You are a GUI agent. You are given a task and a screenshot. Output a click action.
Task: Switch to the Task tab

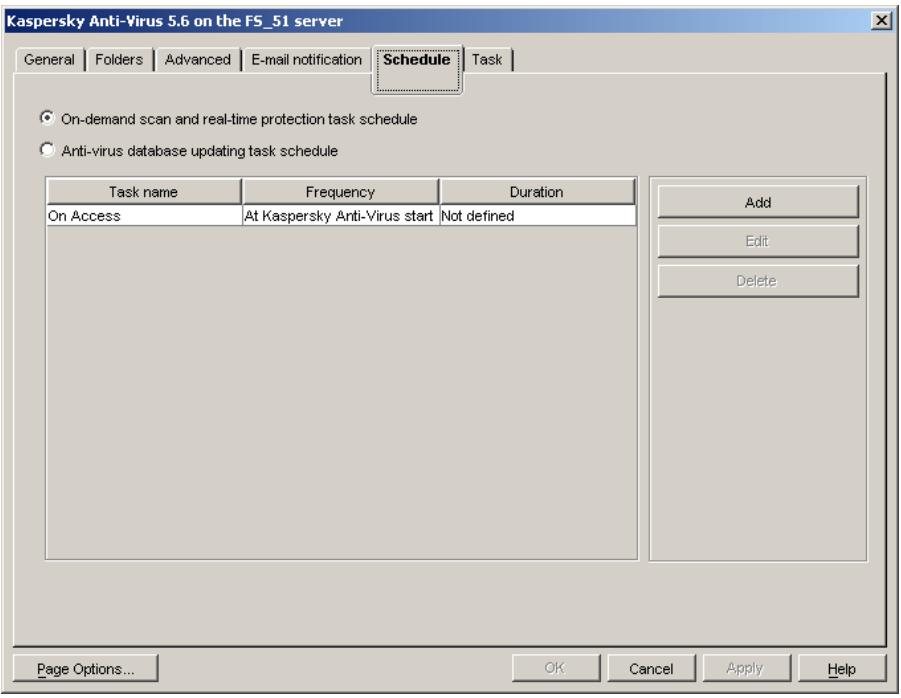pyautogui.click(x=488, y=60)
